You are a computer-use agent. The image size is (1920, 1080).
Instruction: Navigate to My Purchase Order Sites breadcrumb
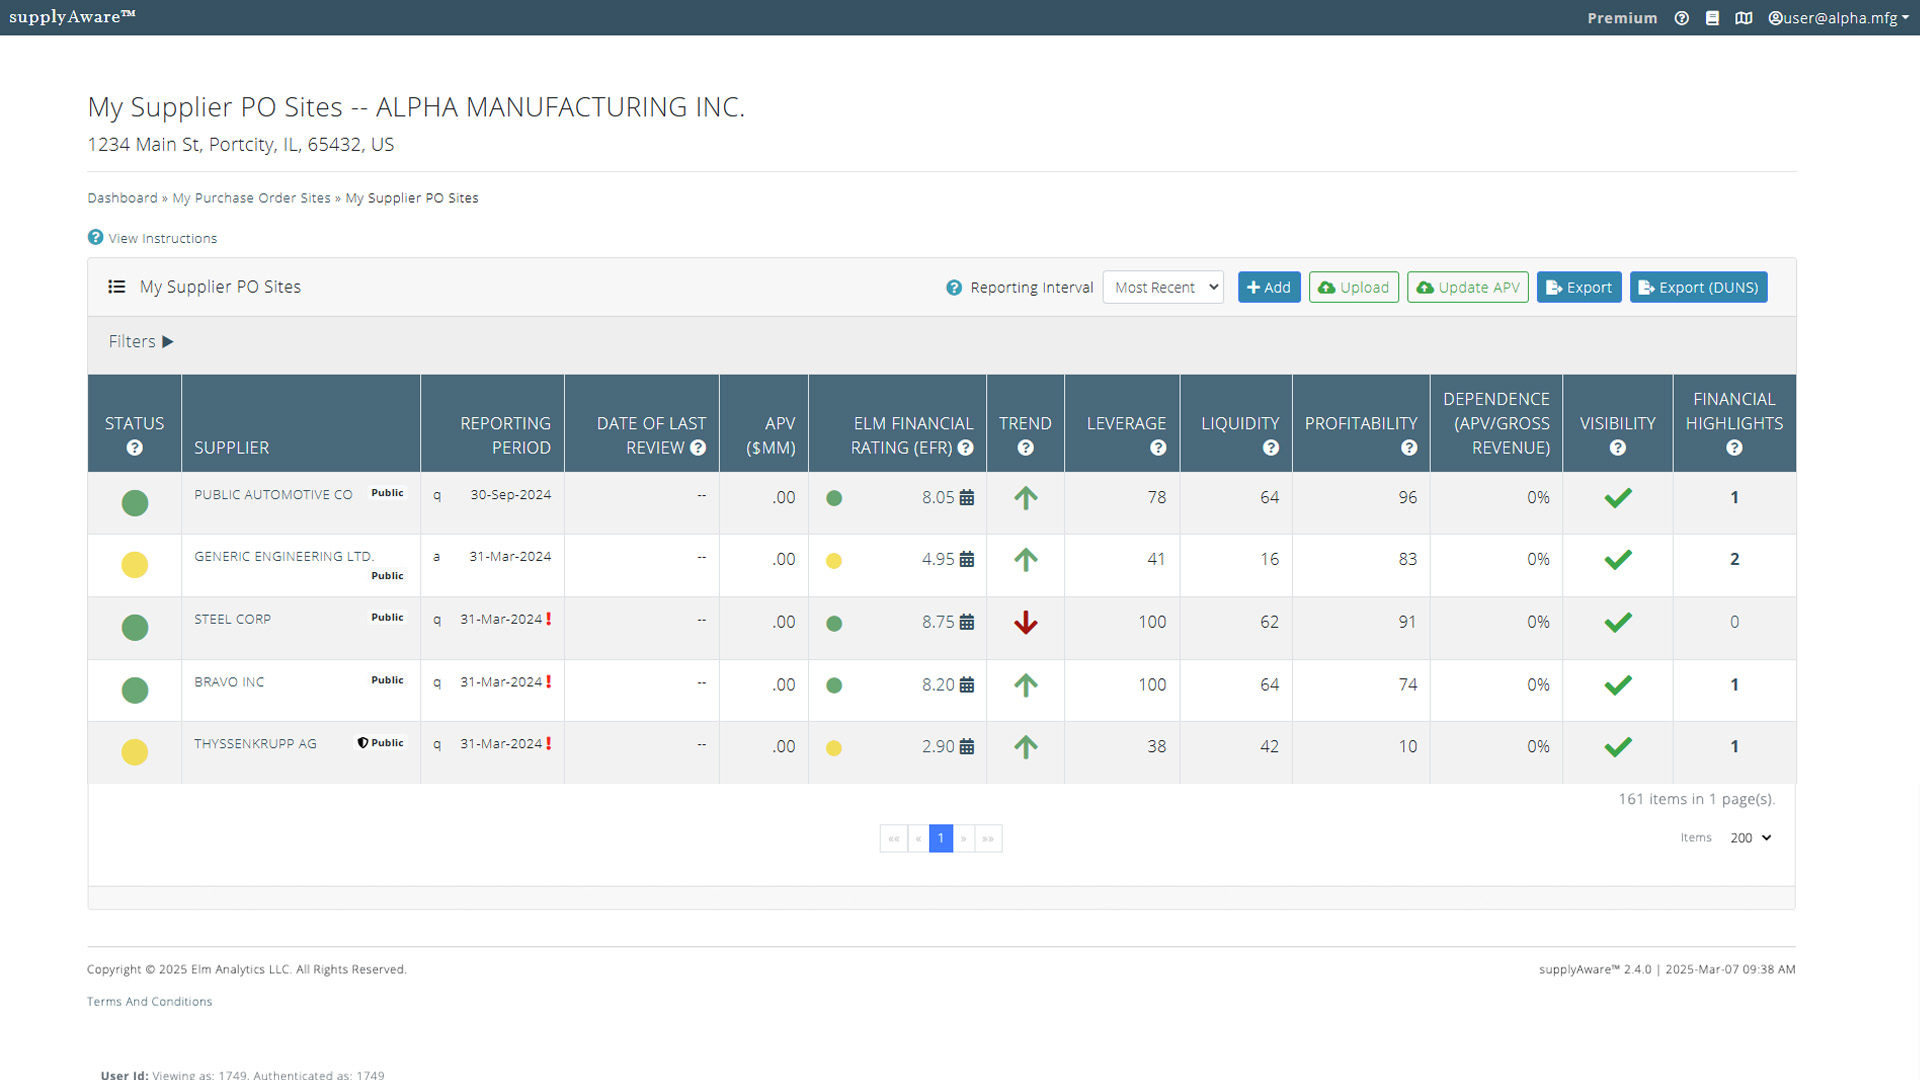pyautogui.click(x=251, y=197)
